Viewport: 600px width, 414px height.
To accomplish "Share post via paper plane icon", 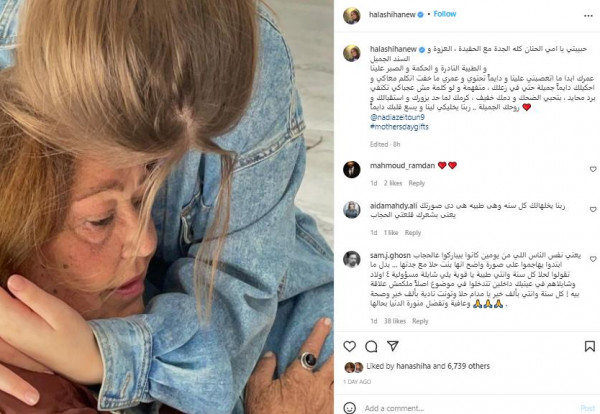I will [x=393, y=346].
